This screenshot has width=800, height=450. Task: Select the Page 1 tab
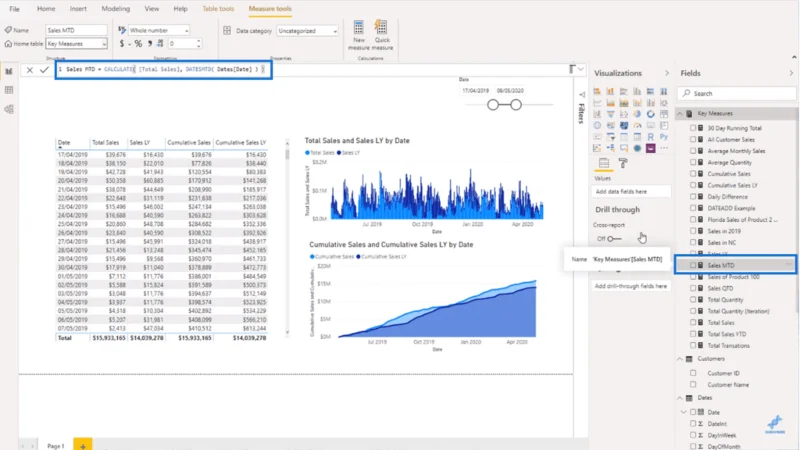pyautogui.click(x=56, y=445)
